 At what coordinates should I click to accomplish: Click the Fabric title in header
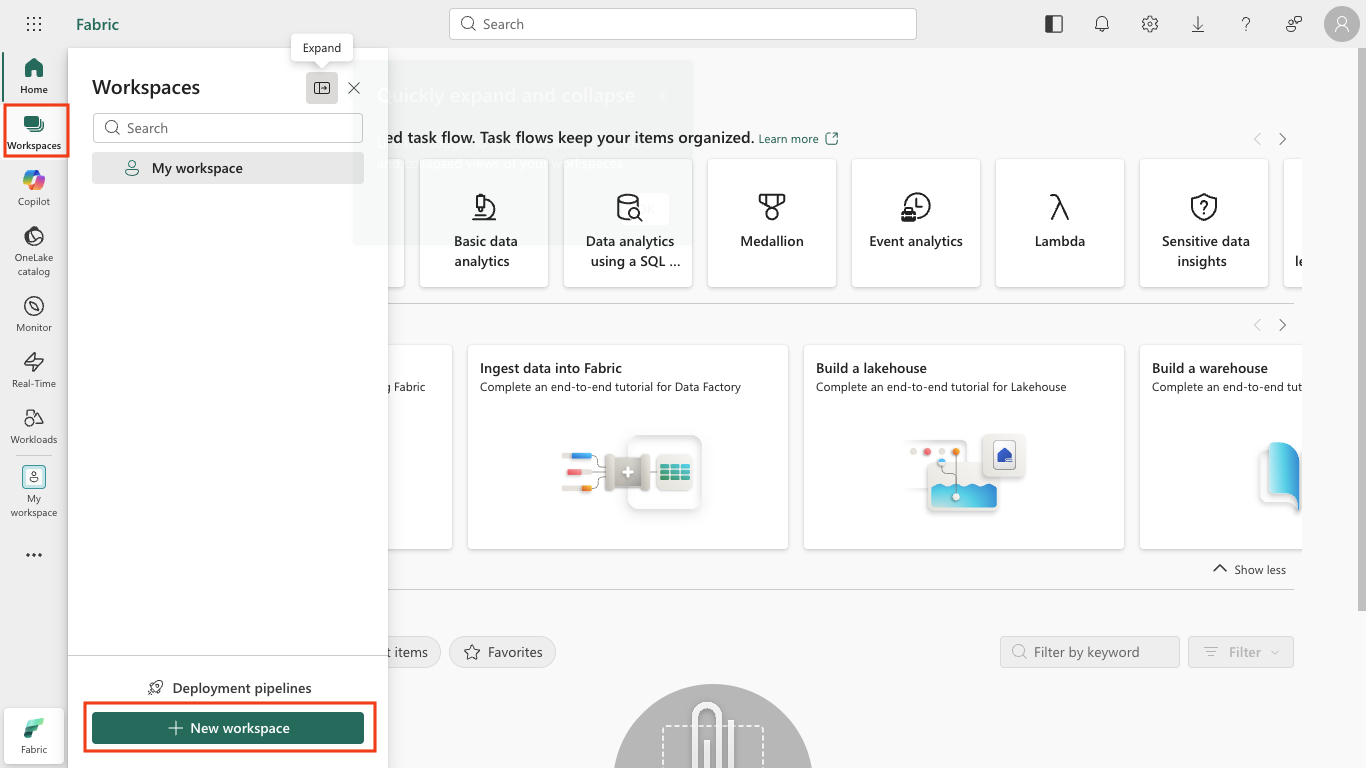coord(98,24)
